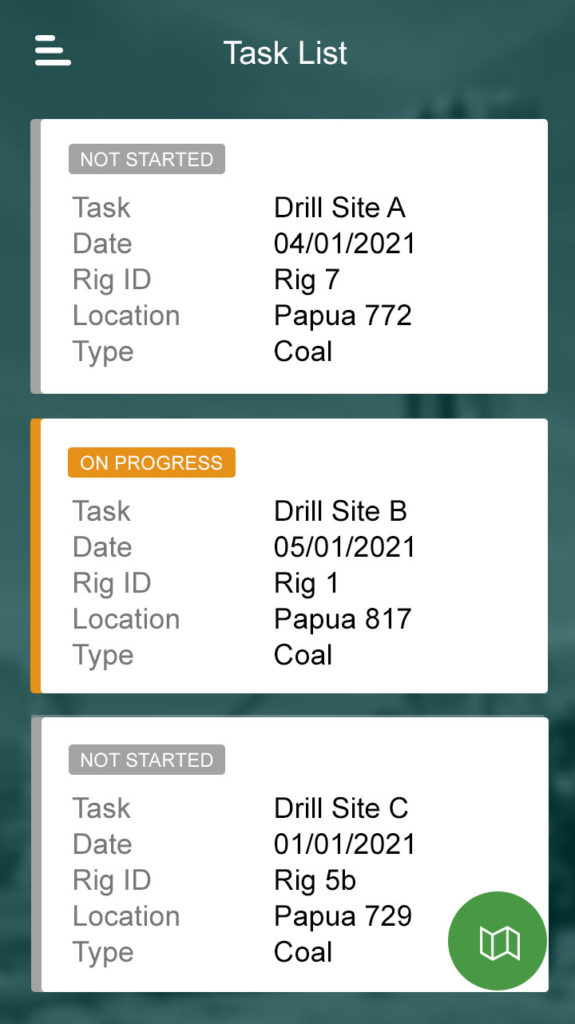This screenshot has width=575, height=1024.
Task: Click location Papua 772
Action: (342, 315)
